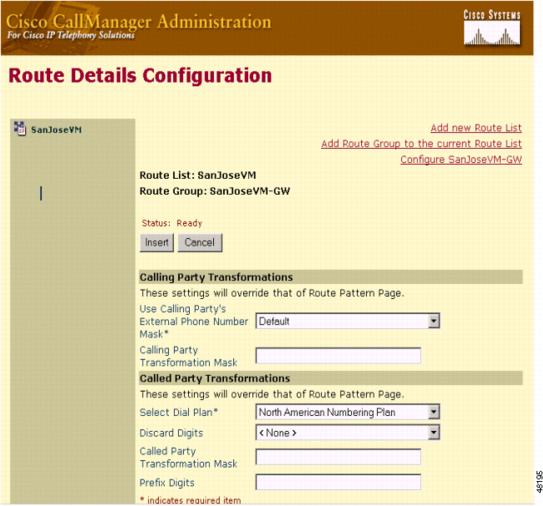Open the Configure SanJoseVM-GW link
Screen dimensions: 543x506
[461, 160]
